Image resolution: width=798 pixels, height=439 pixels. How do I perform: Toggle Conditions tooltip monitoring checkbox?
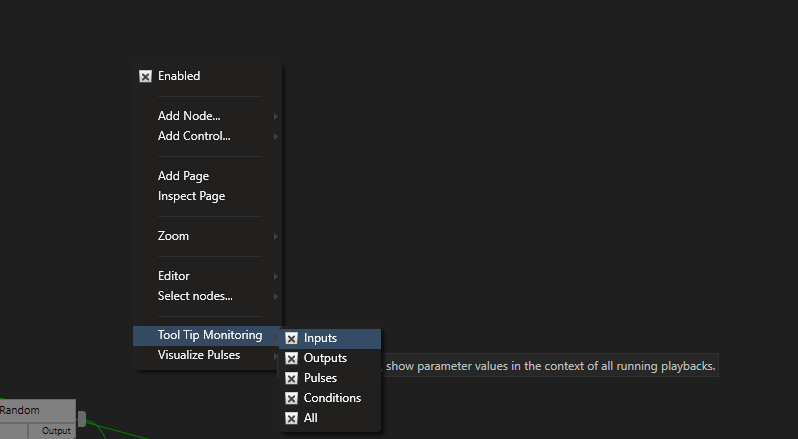tap(291, 398)
